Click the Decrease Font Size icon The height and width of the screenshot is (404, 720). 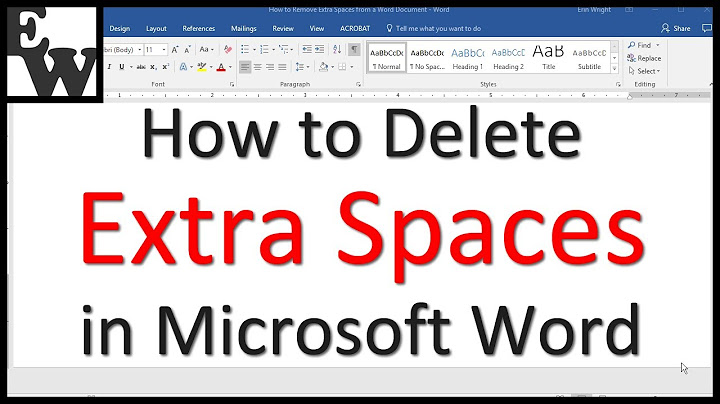coord(187,50)
